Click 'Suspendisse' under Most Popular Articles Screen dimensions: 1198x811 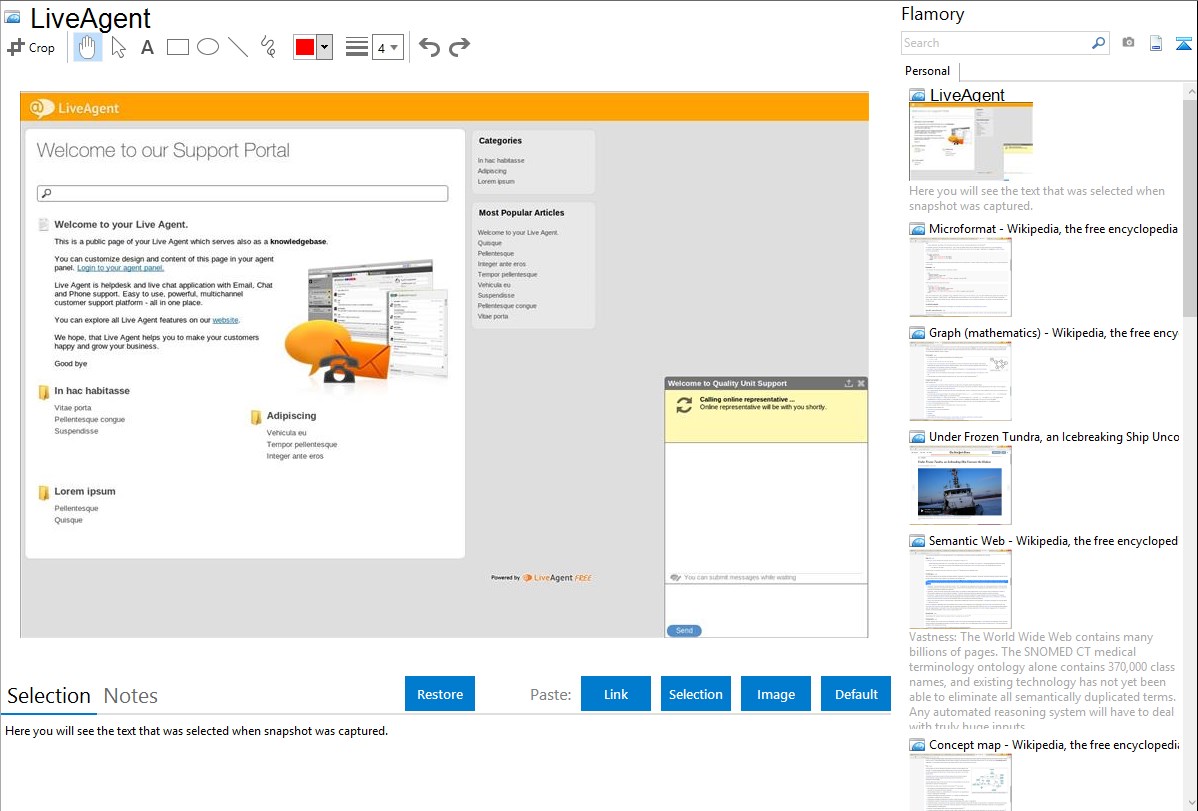496,295
